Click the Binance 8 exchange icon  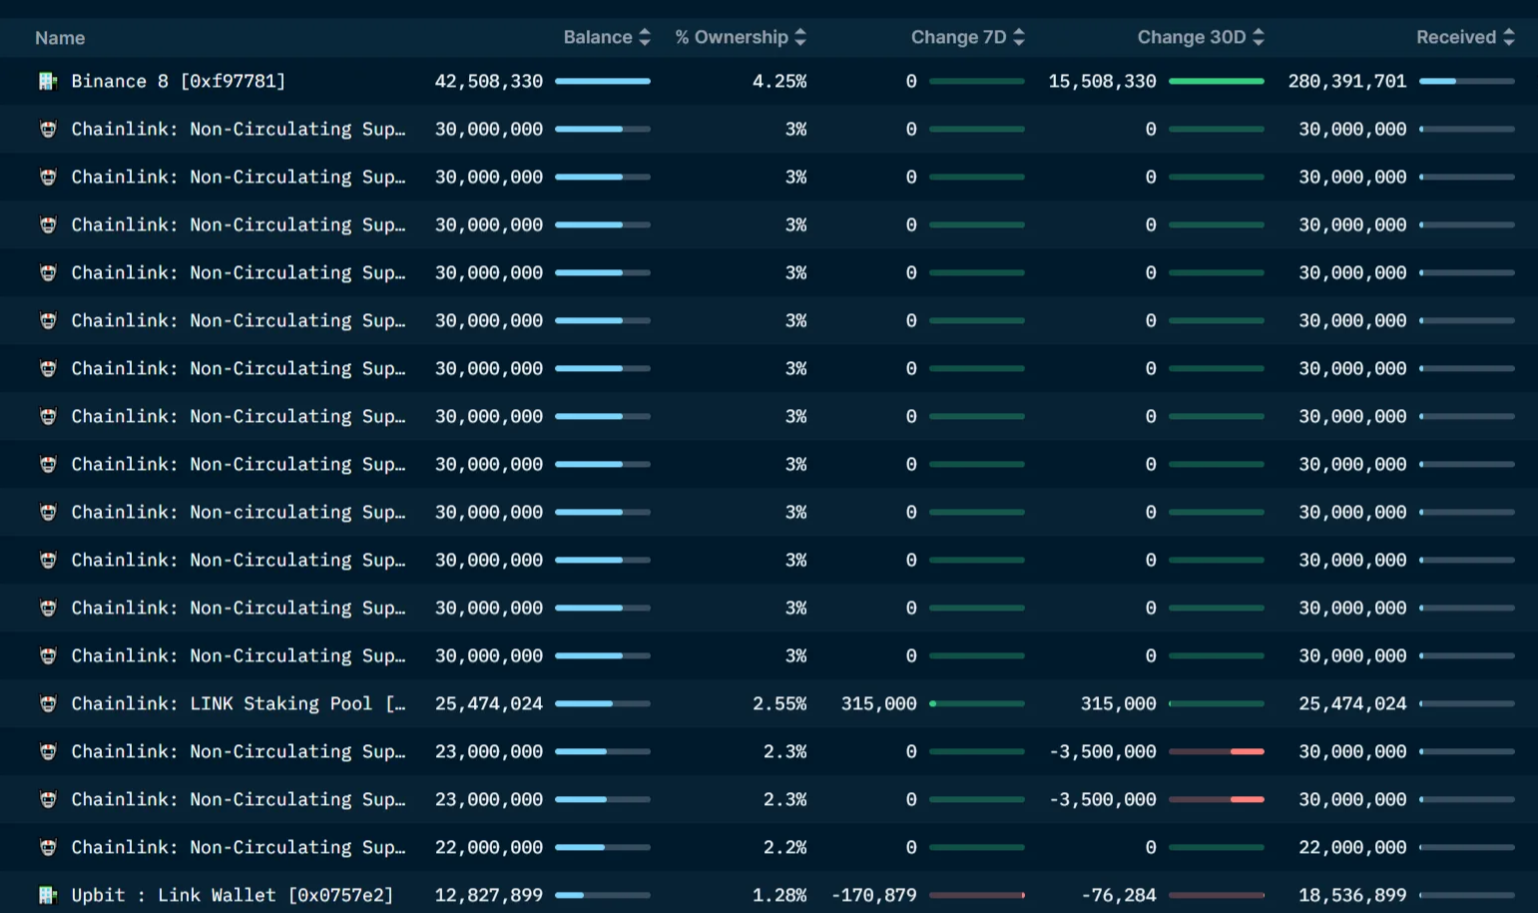tap(47, 81)
